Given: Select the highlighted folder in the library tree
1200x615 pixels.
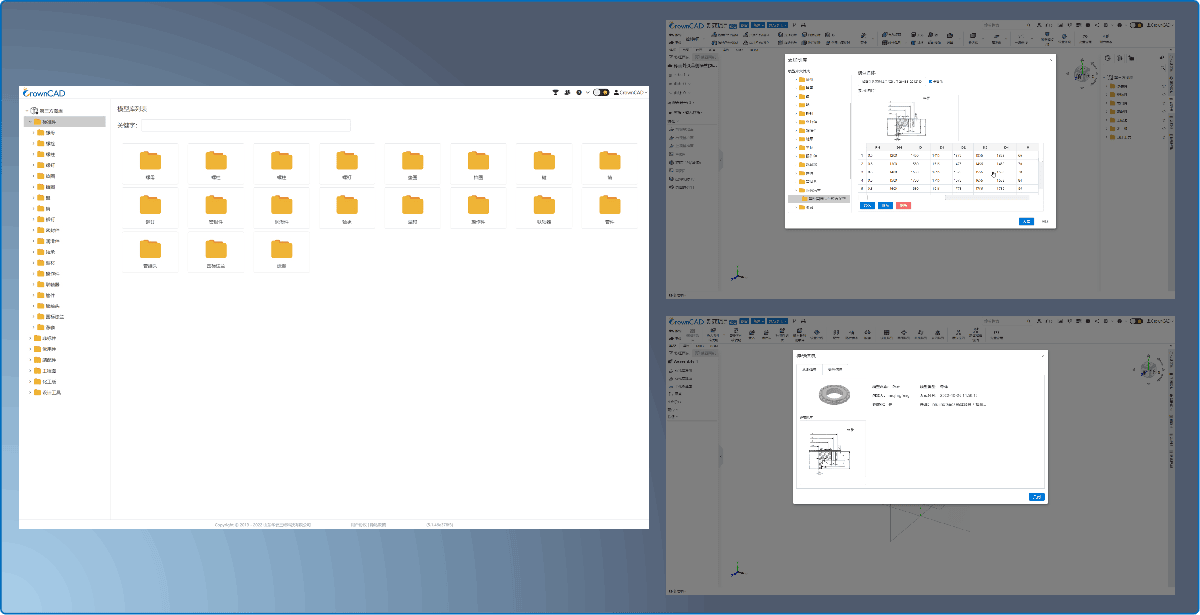Looking at the screenshot, I should click(x=66, y=121).
